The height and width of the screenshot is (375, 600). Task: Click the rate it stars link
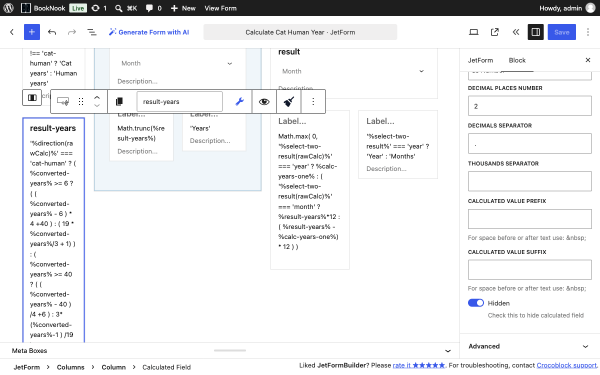(x=419, y=365)
